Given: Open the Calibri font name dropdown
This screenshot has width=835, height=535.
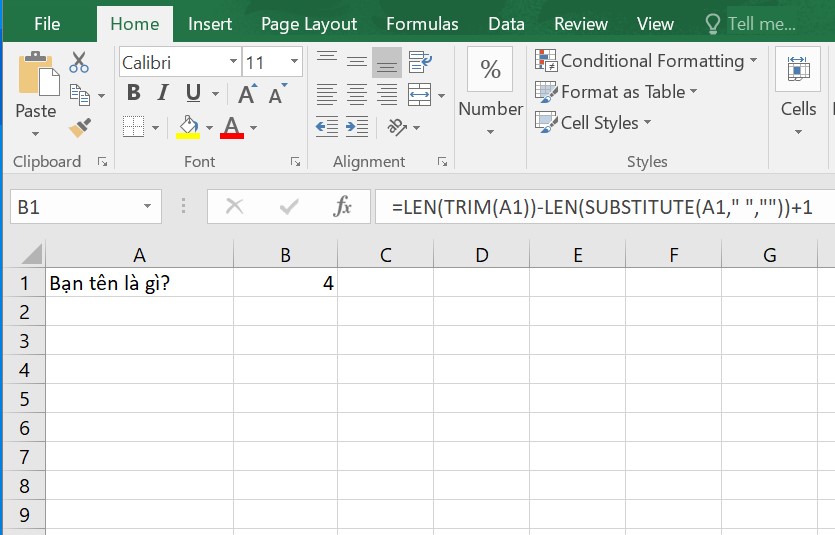Looking at the screenshot, I should tap(233, 61).
